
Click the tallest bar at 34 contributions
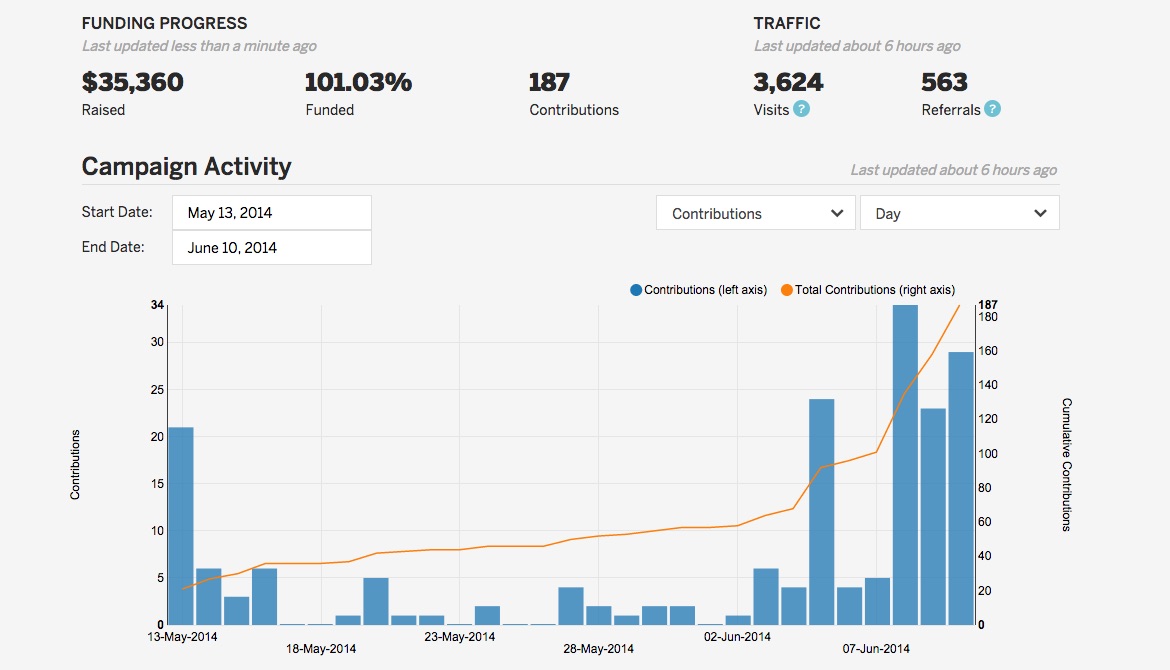pos(905,465)
